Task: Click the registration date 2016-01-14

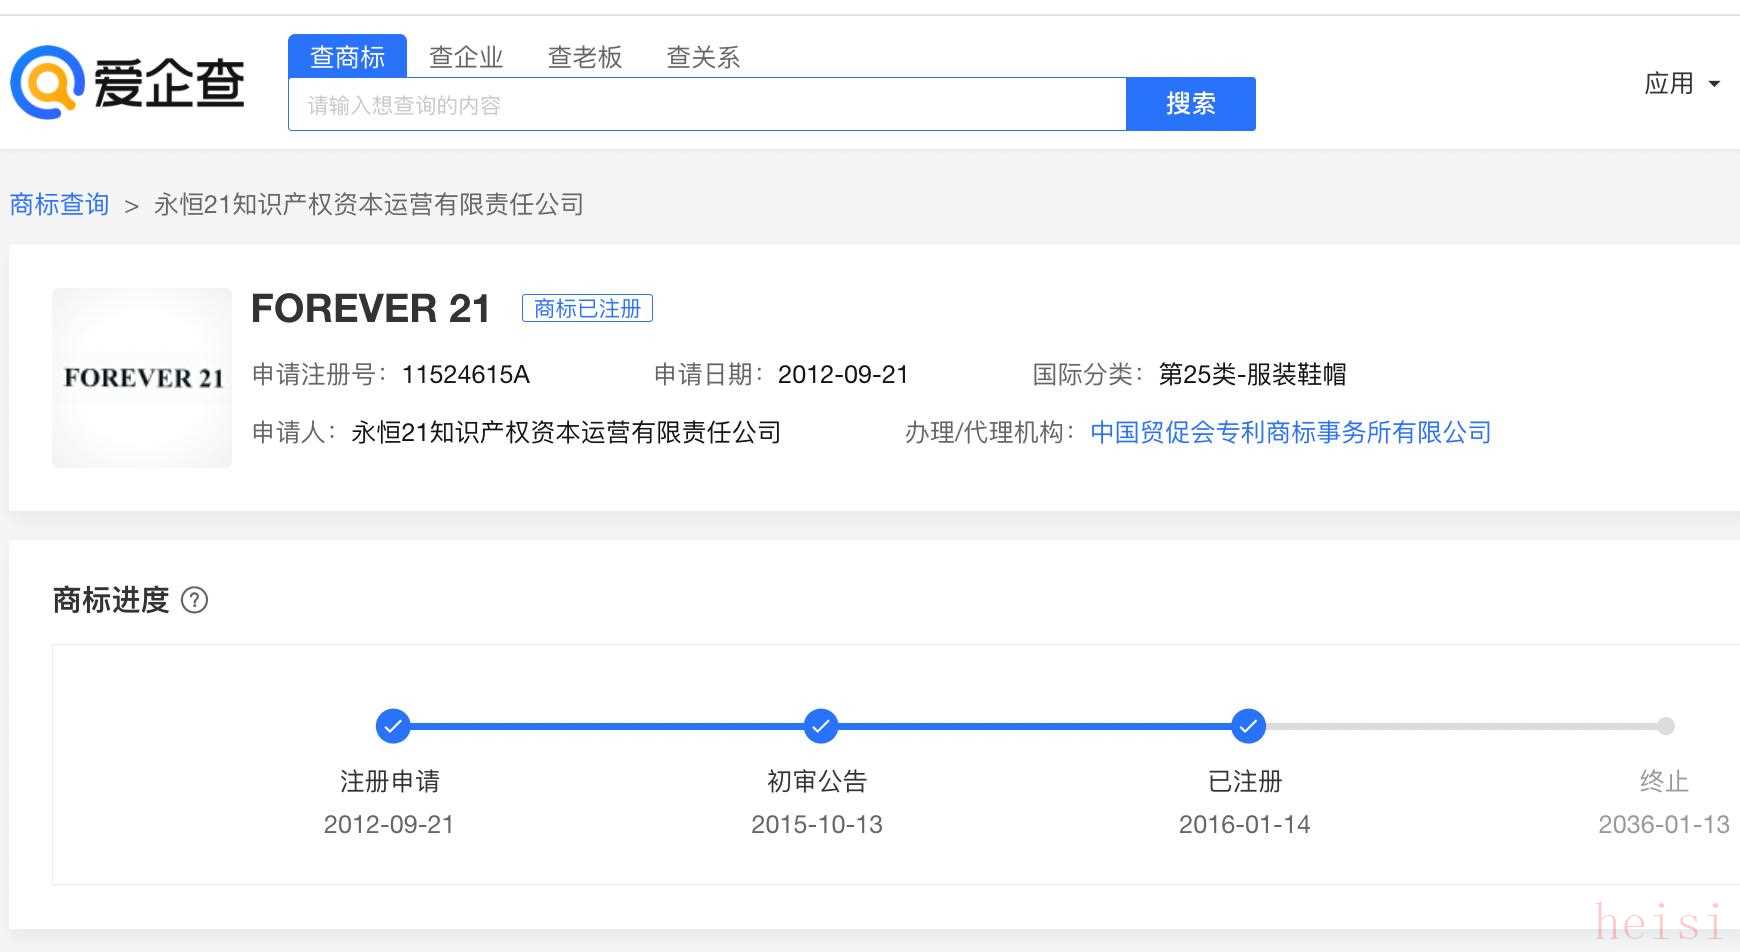Action: pyautogui.click(x=1244, y=824)
